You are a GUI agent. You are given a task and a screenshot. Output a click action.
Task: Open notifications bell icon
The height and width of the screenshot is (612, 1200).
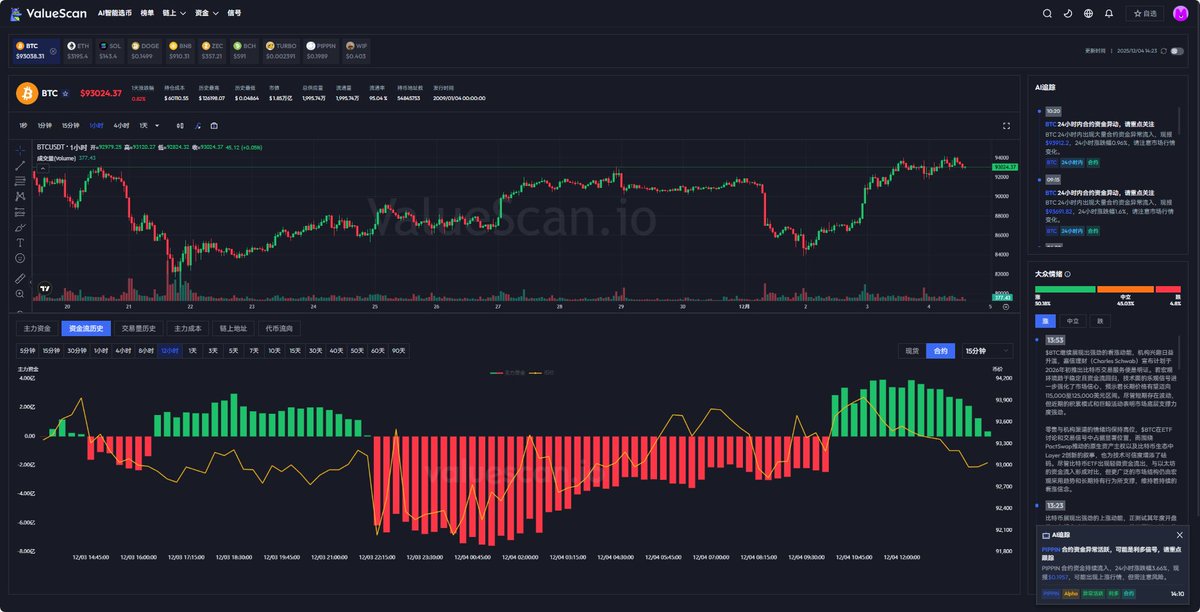point(1108,13)
